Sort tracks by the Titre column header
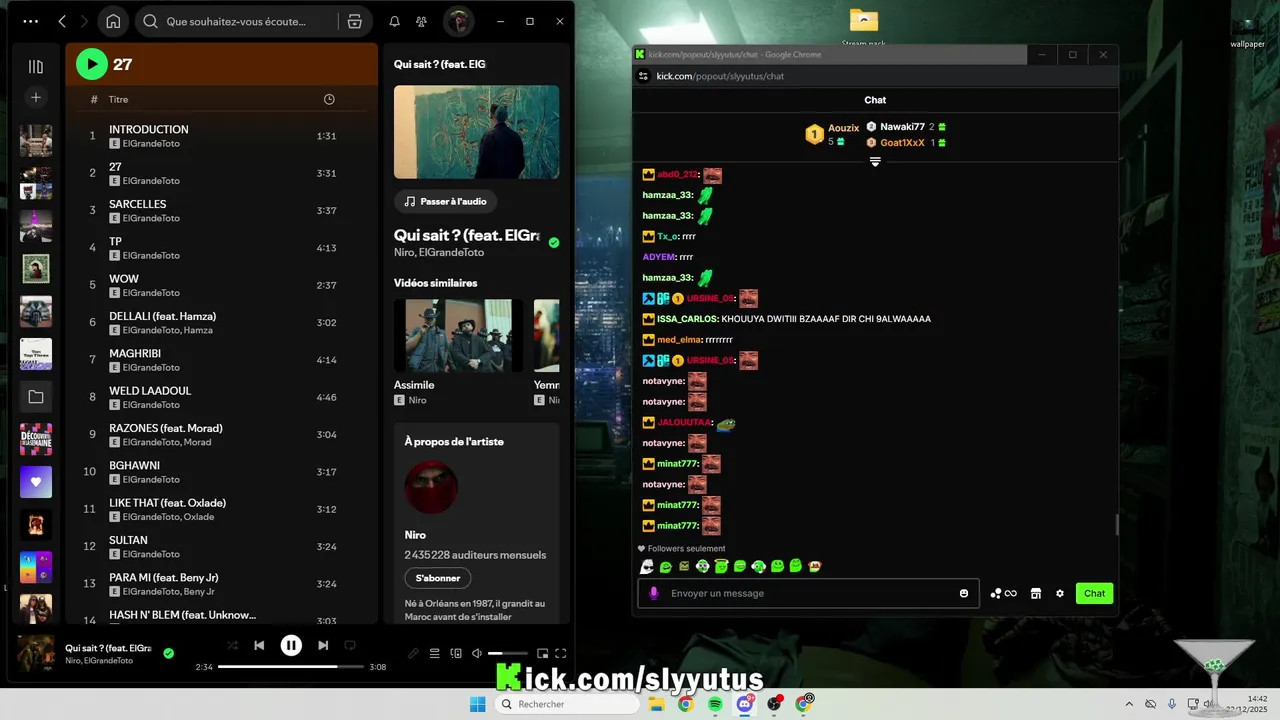Viewport: 1280px width, 720px height. point(119,99)
